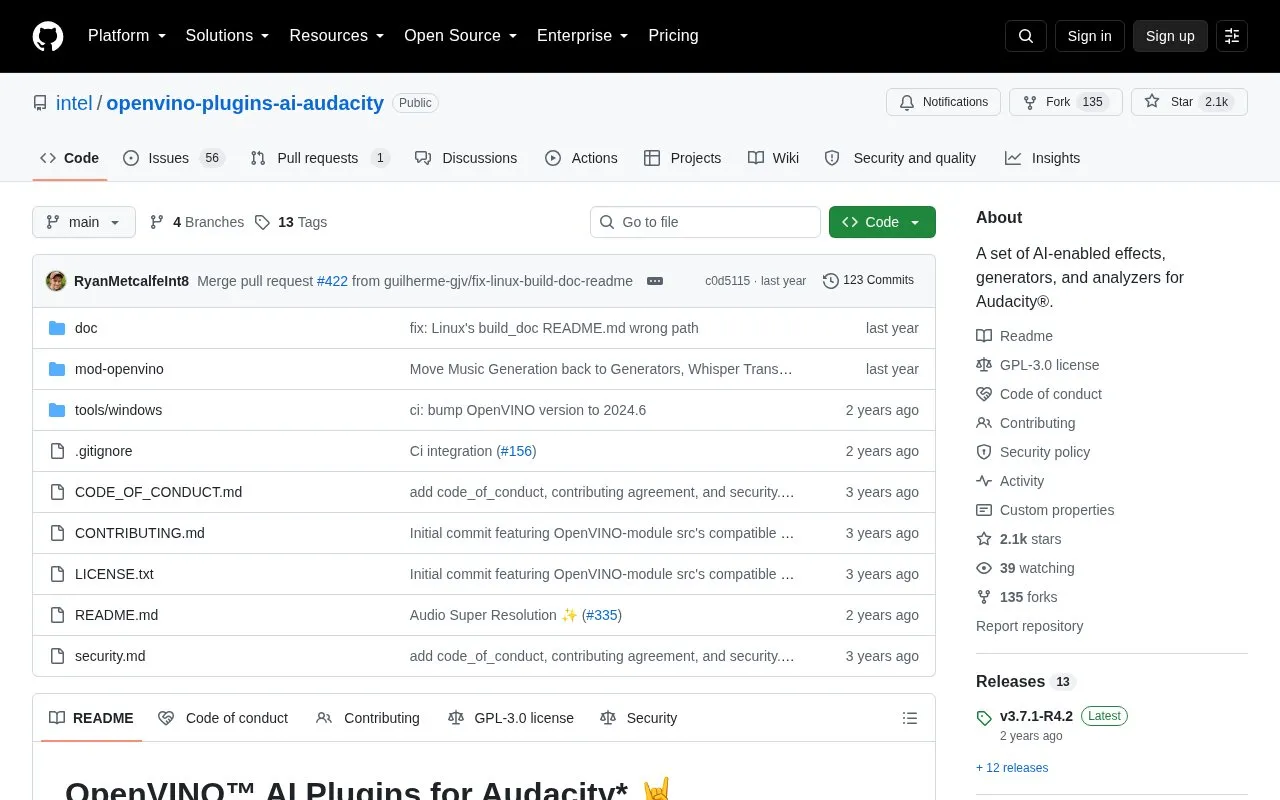Image resolution: width=1280 pixels, height=800 pixels.
Task: Open the green Code dropdown button
Action: click(882, 222)
